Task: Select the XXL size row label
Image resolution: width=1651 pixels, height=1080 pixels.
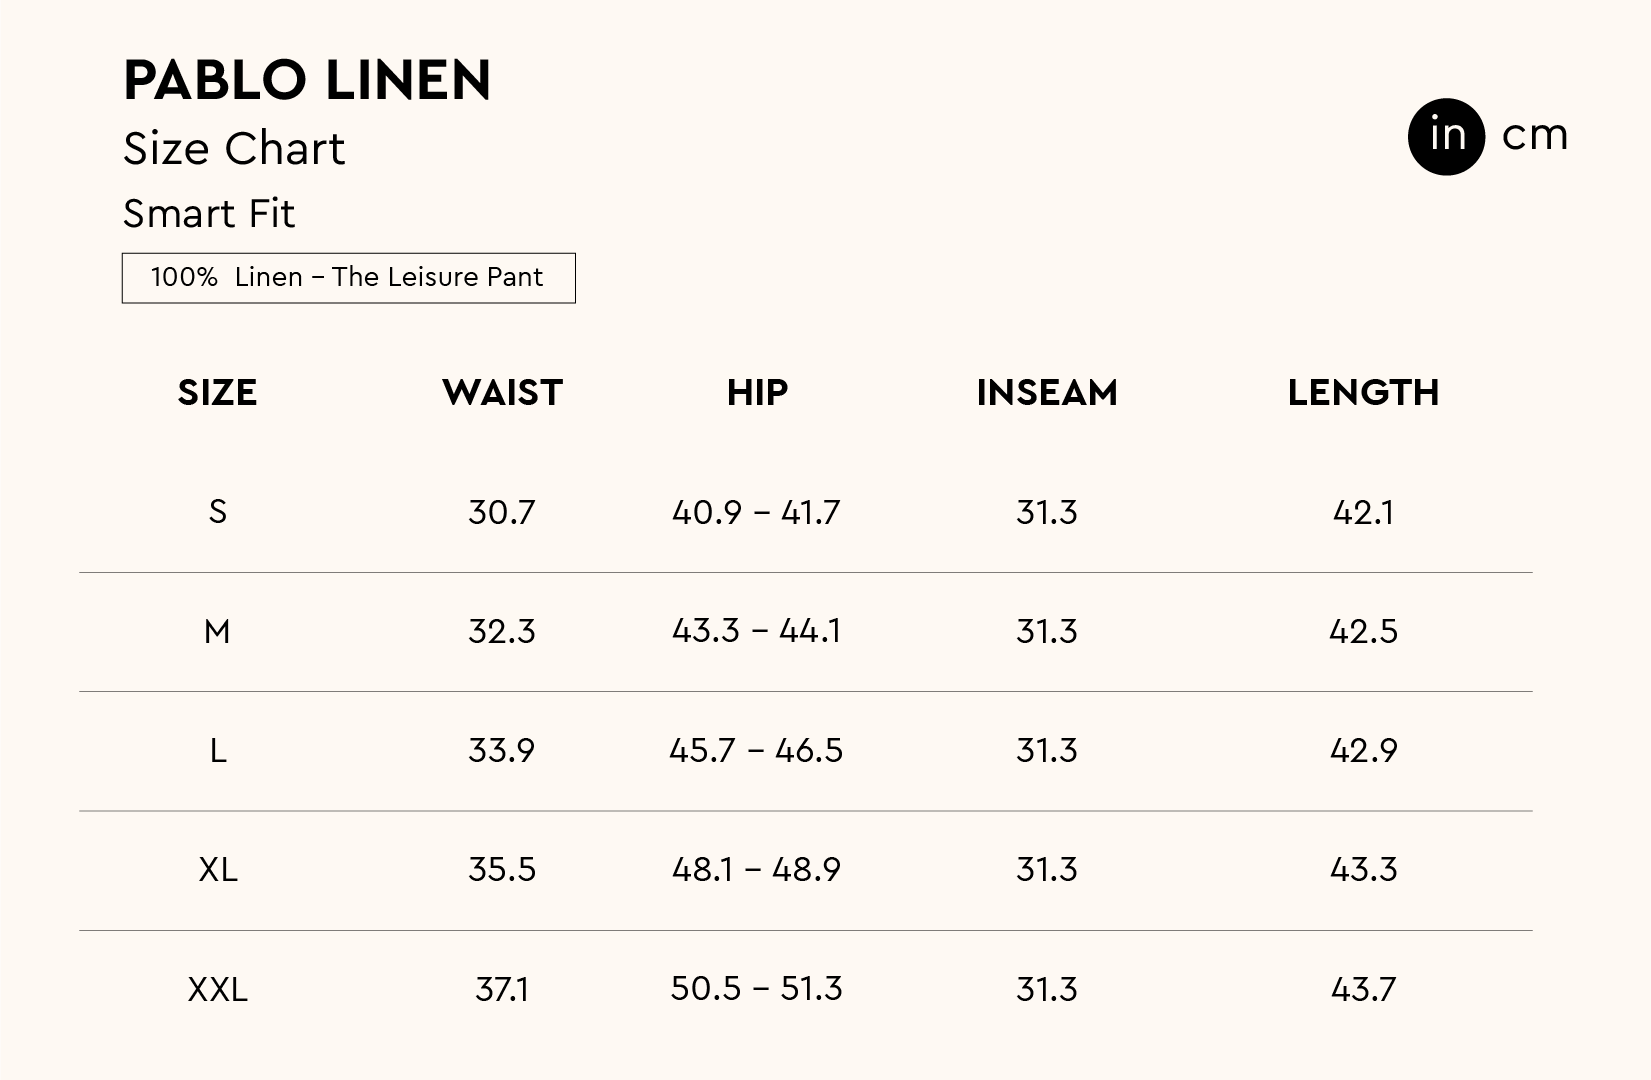Action: point(217,989)
